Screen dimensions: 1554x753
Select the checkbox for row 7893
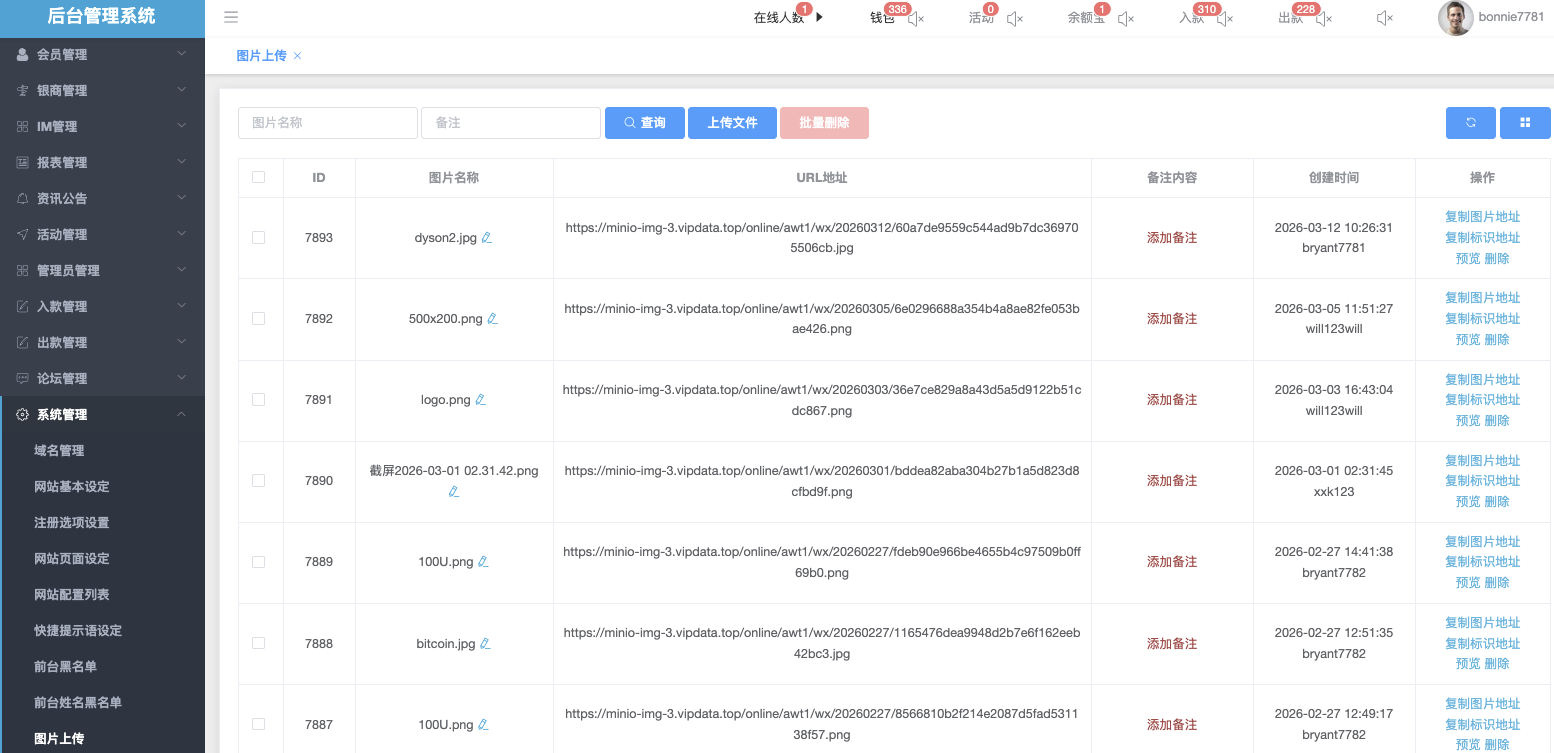coord(259,238)
